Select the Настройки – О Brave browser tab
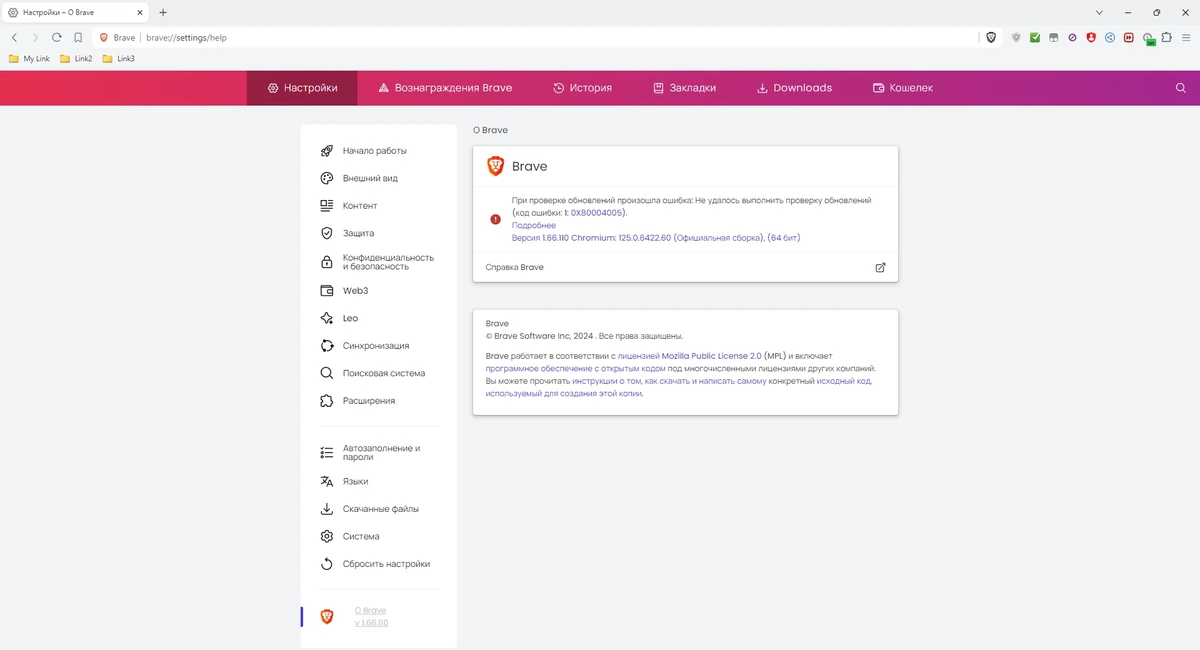 click(x=75, y=12)
